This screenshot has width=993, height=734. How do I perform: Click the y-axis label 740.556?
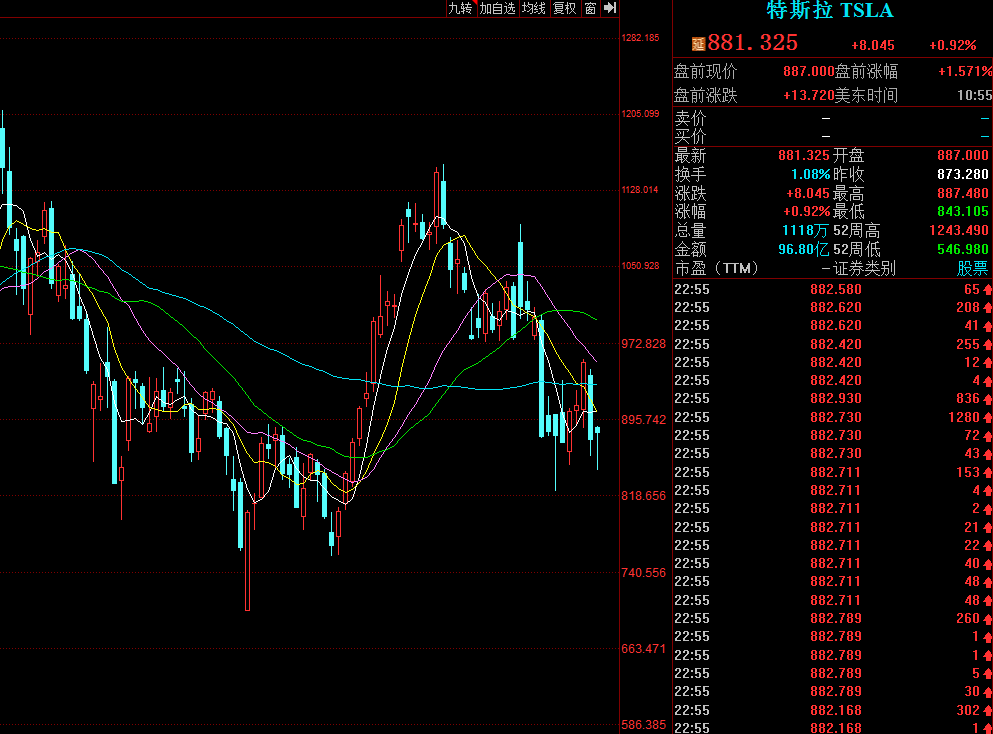click(x=643, y=573)
